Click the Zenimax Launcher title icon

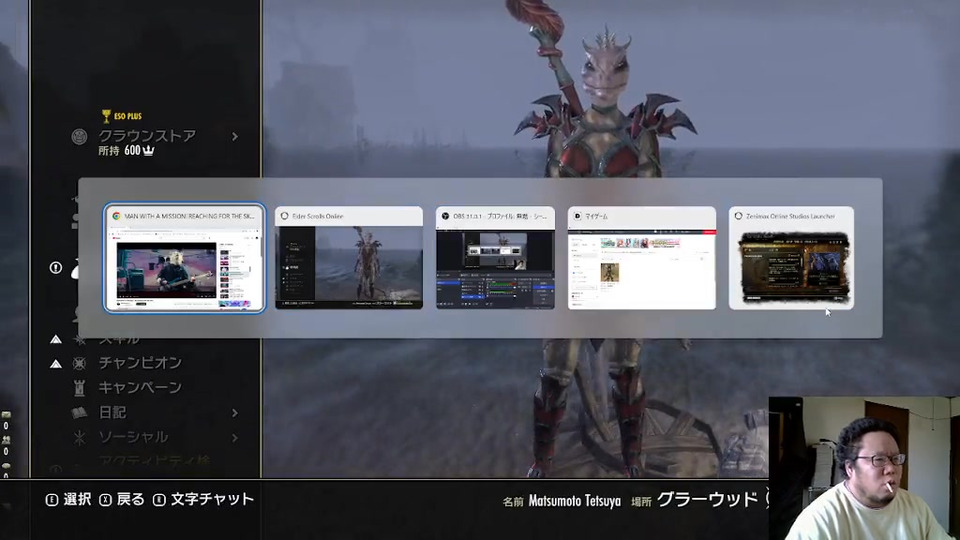pos(738,216)
